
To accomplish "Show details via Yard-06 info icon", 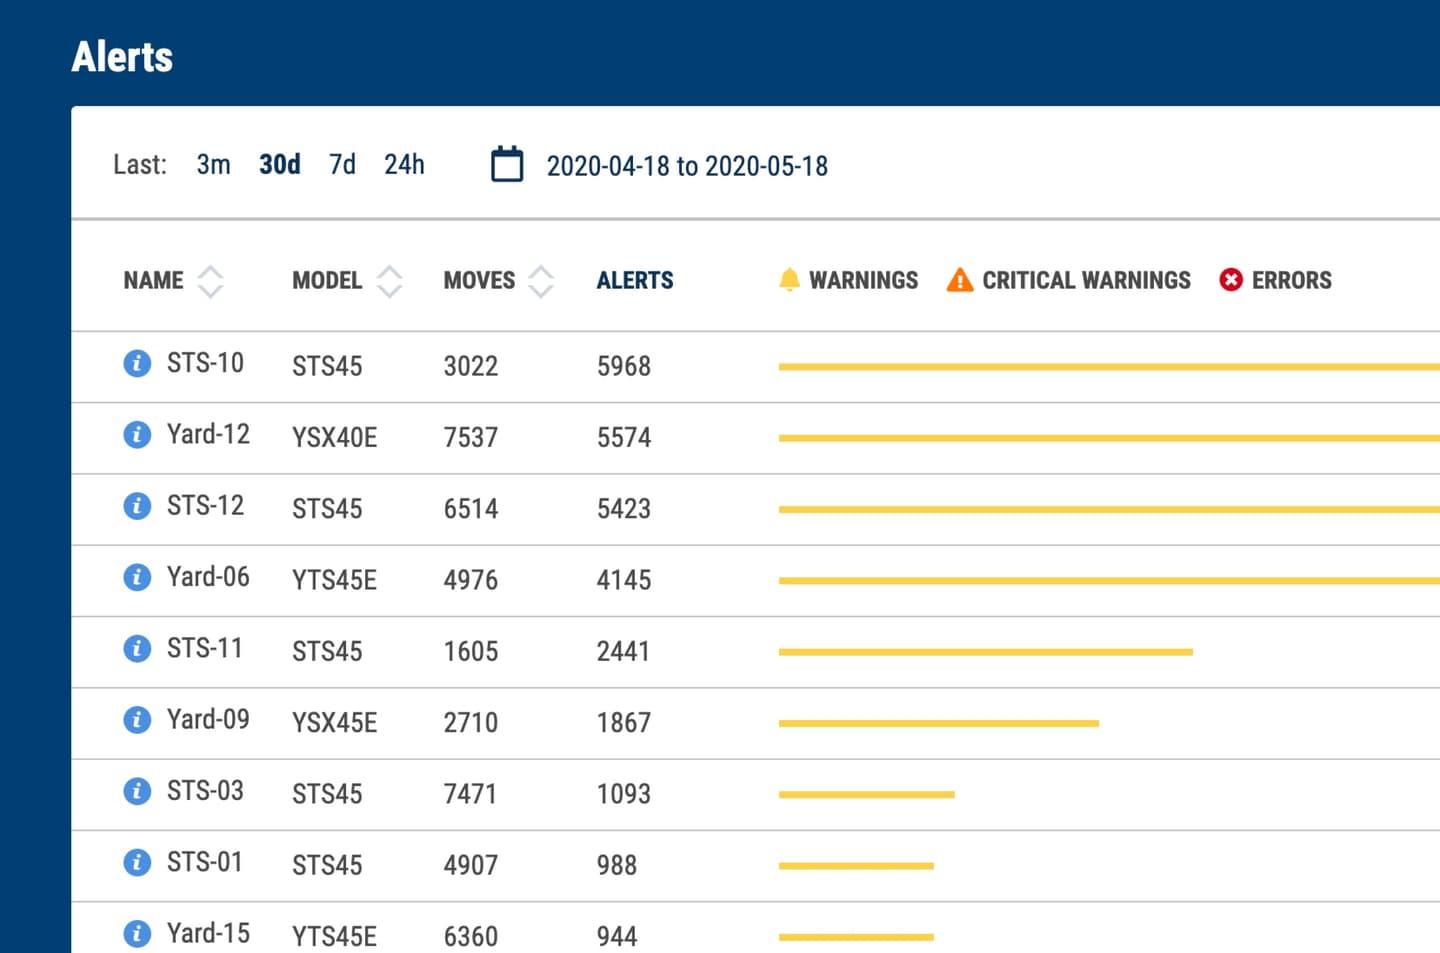I will tap(137, 577).
